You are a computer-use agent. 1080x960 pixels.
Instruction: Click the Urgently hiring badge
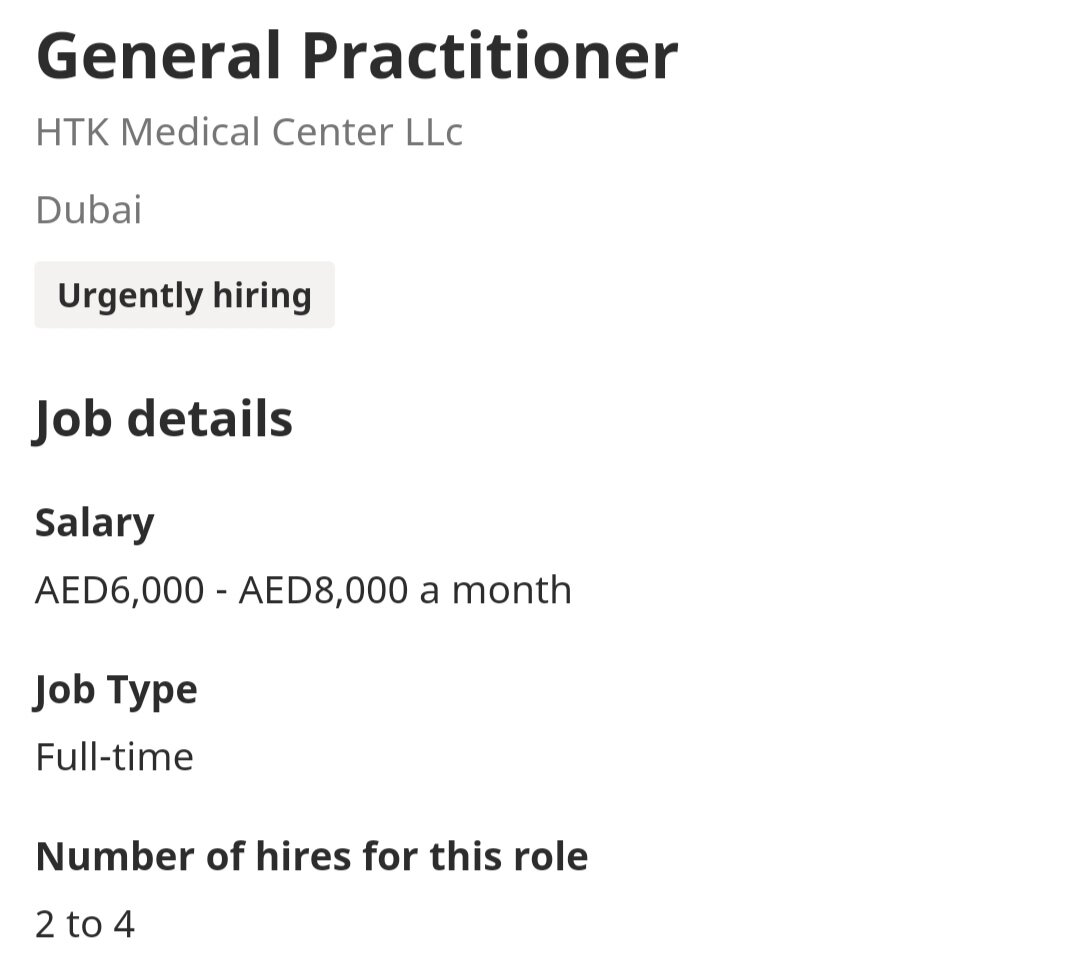[x=185, y=295]
